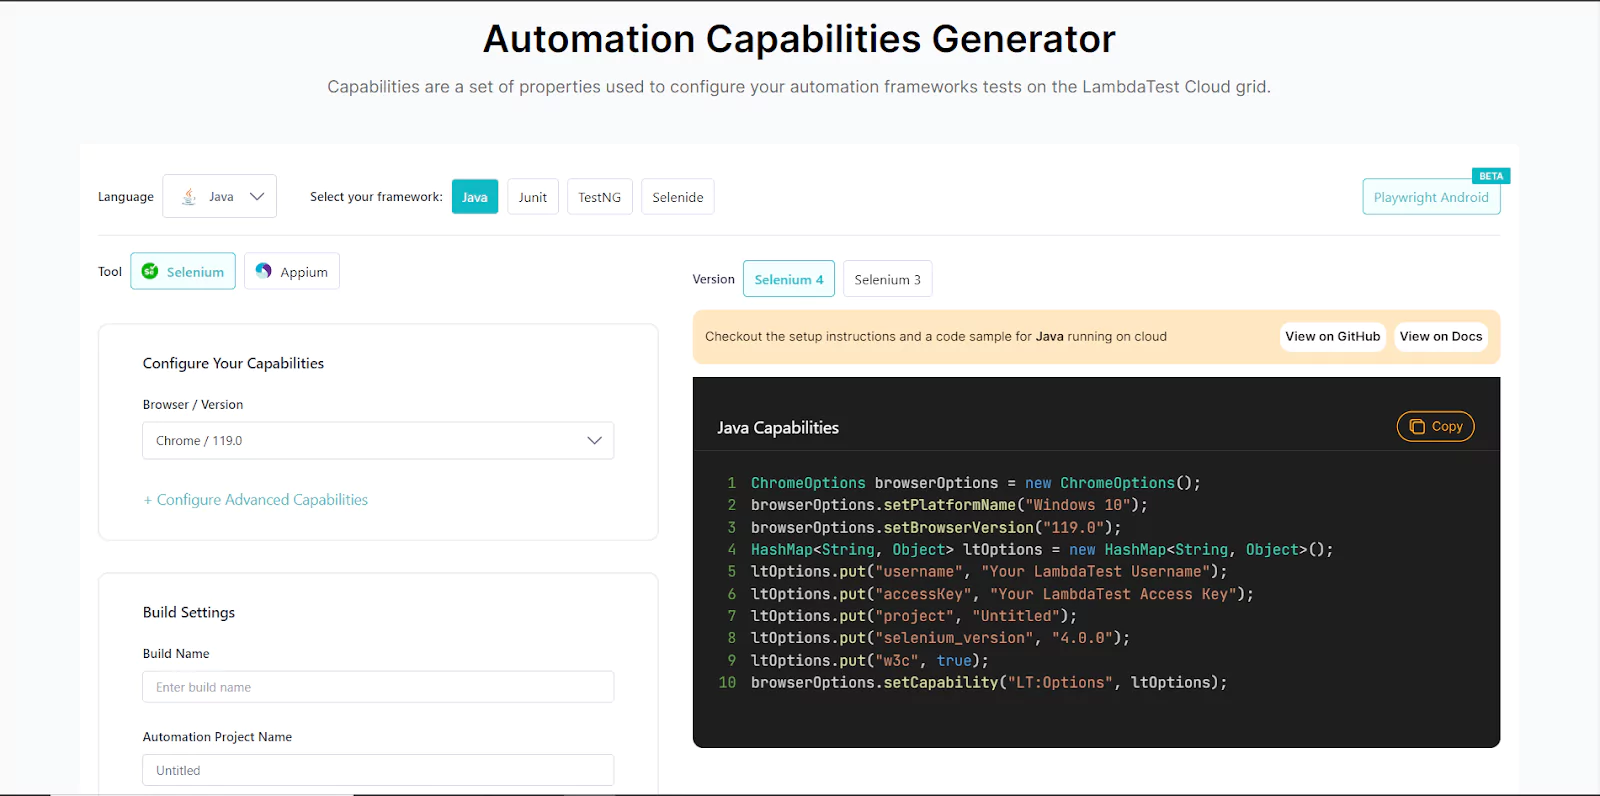Open the Language dropdown chevron
Screen dimensions: 1600x796
(257, 197)
